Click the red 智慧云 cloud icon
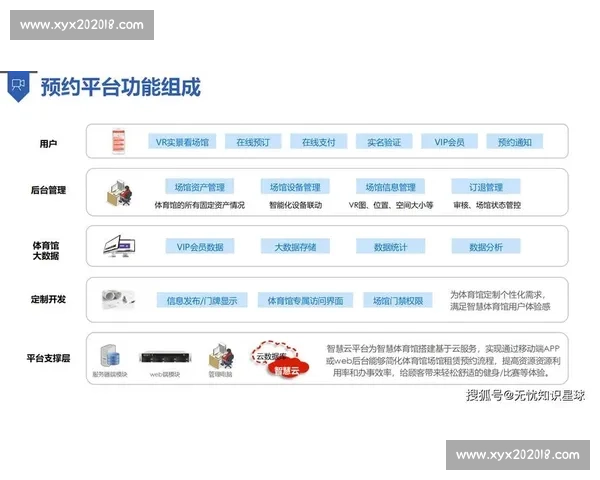 tap(287, 370)
